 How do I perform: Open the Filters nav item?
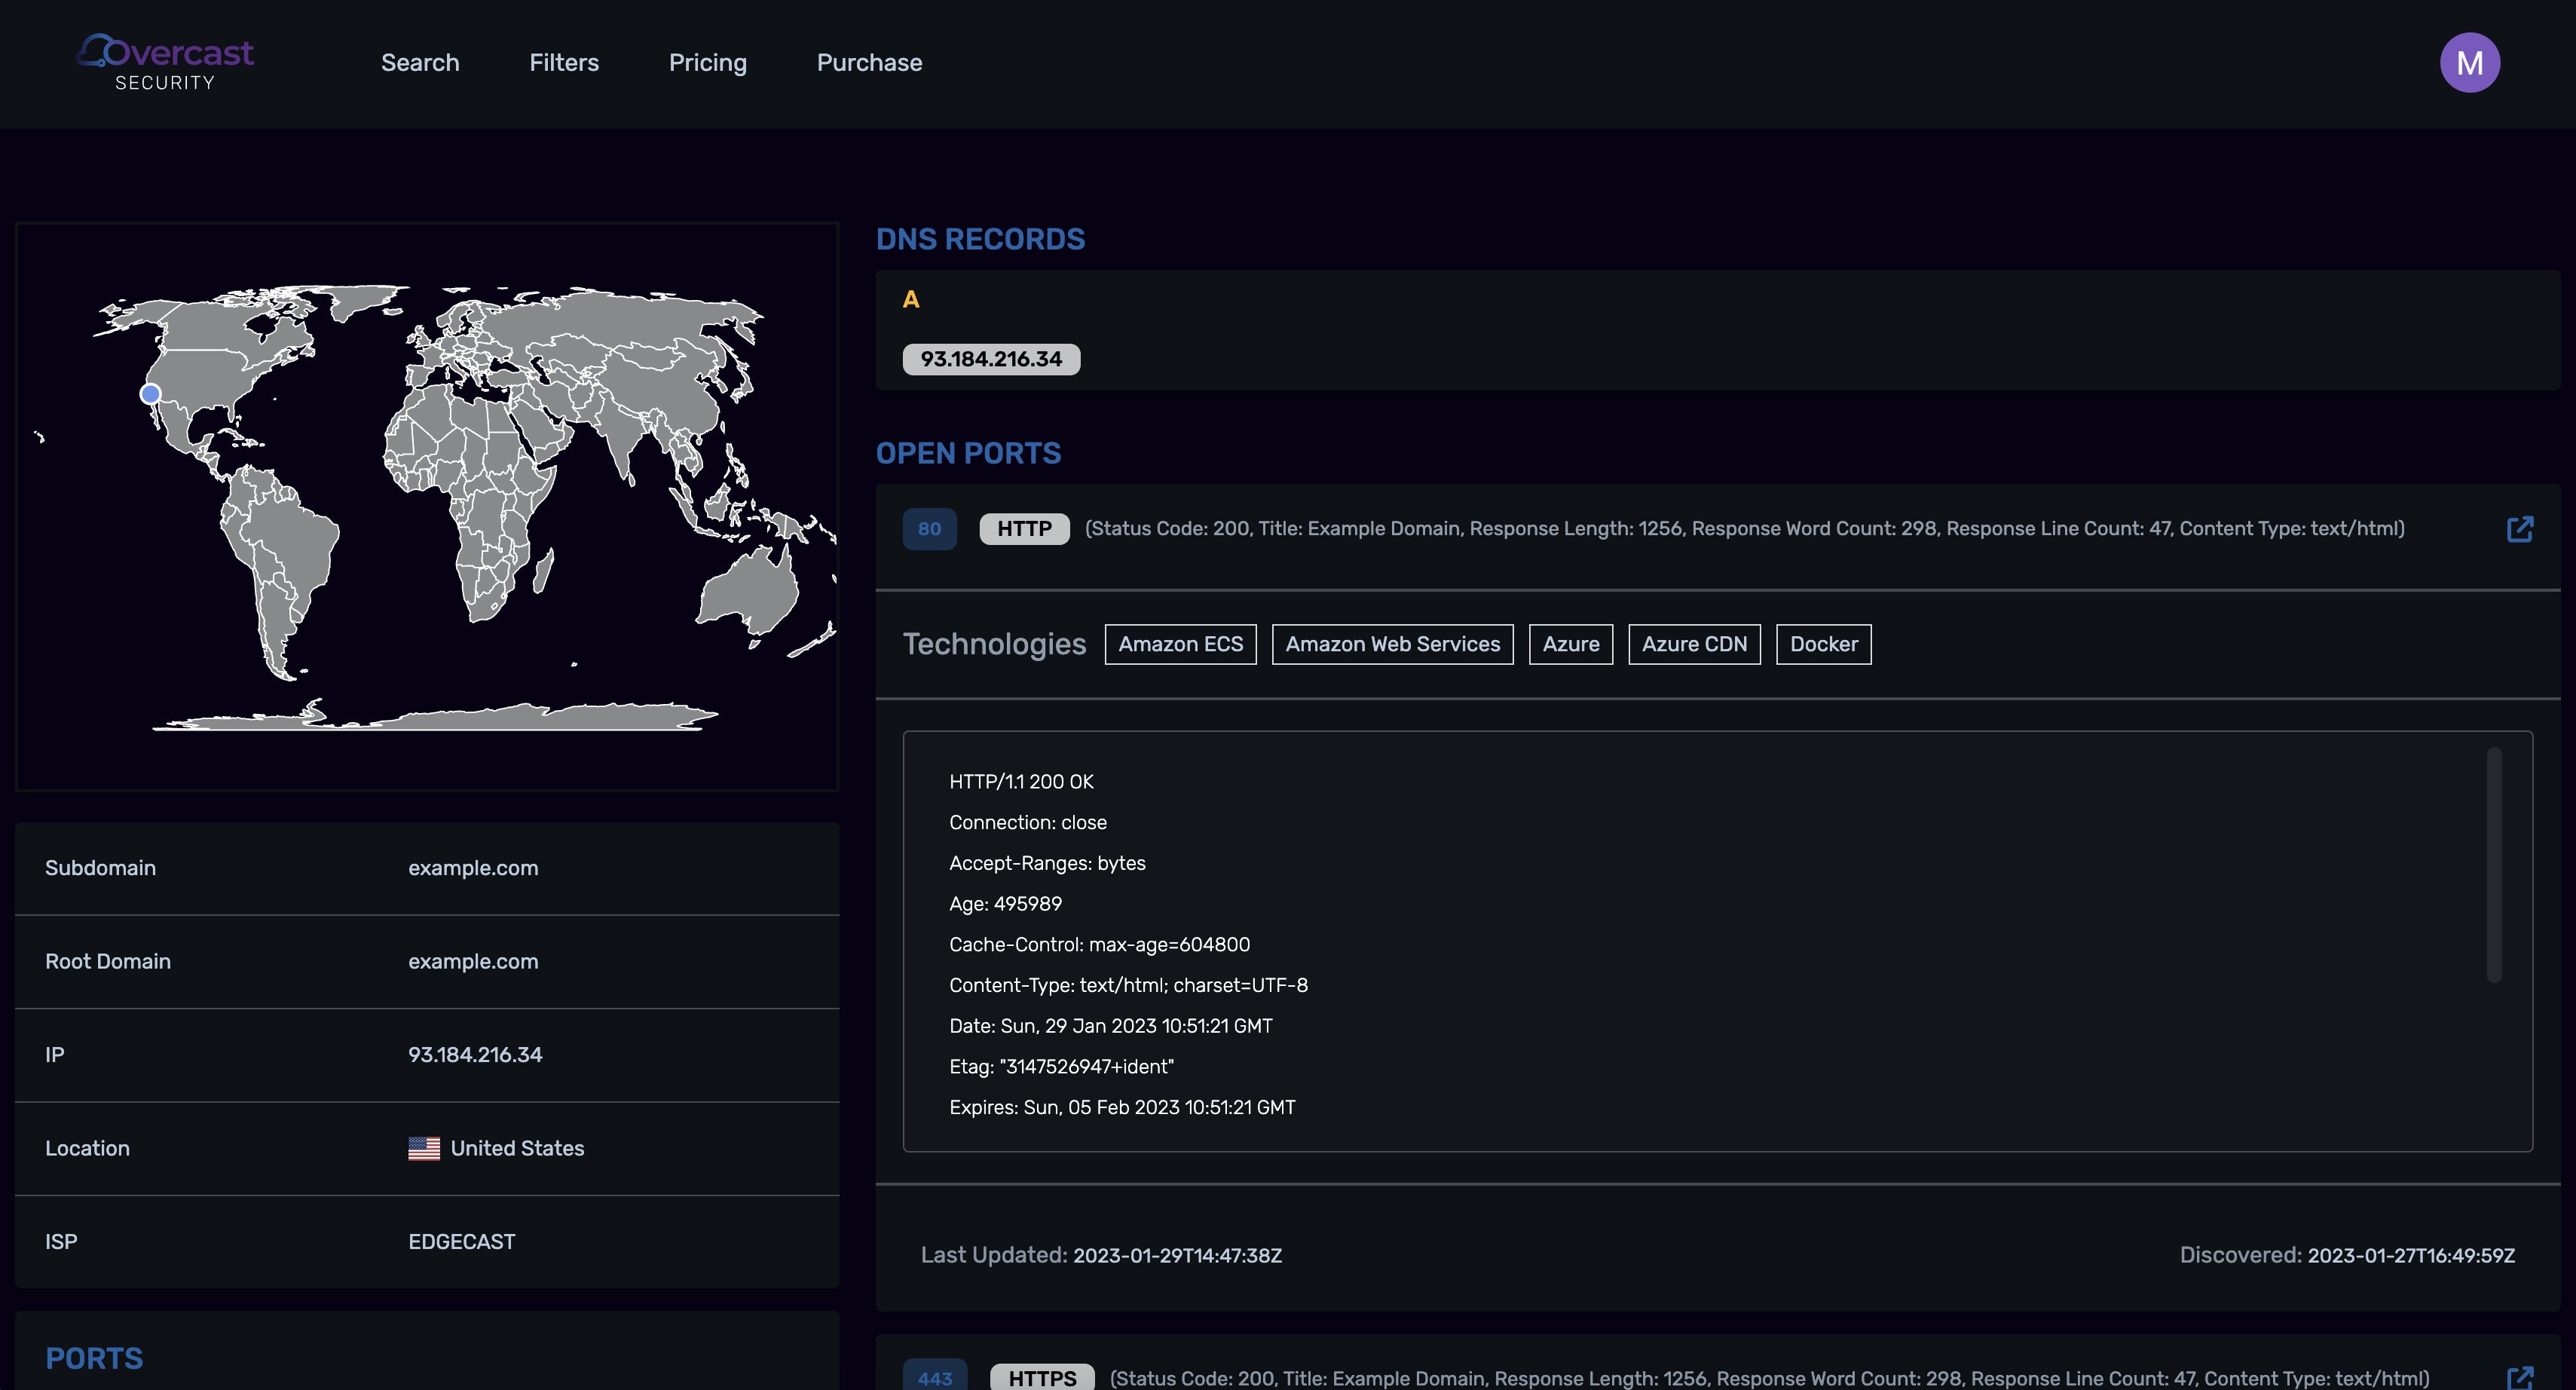click(x=564, y=62)
